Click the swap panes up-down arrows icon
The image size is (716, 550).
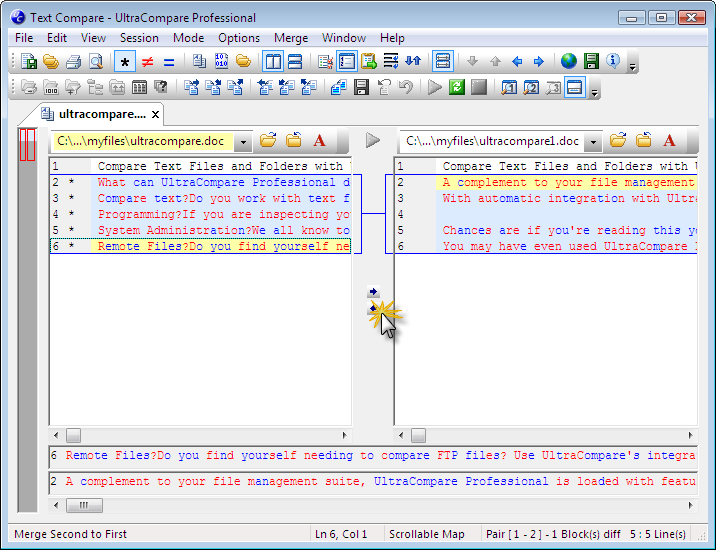coord(413,61)
